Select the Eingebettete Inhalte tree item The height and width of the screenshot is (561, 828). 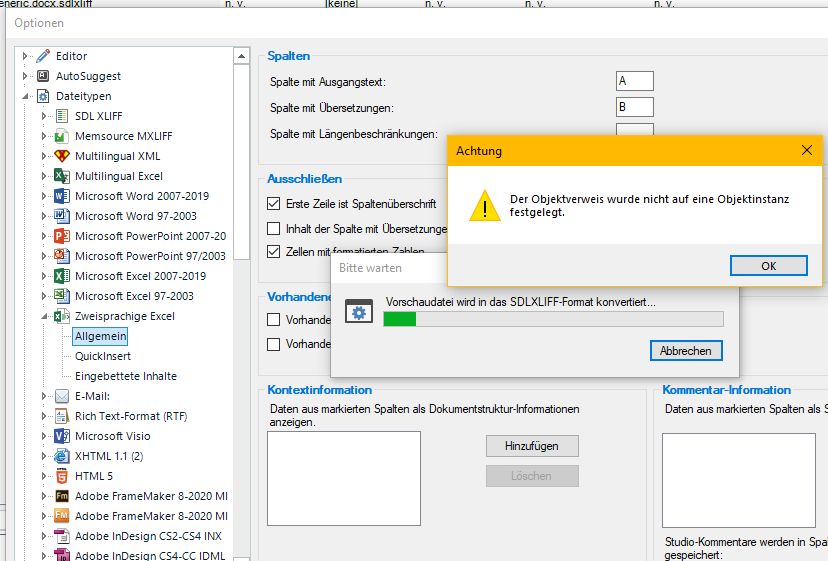click(126, 376)
